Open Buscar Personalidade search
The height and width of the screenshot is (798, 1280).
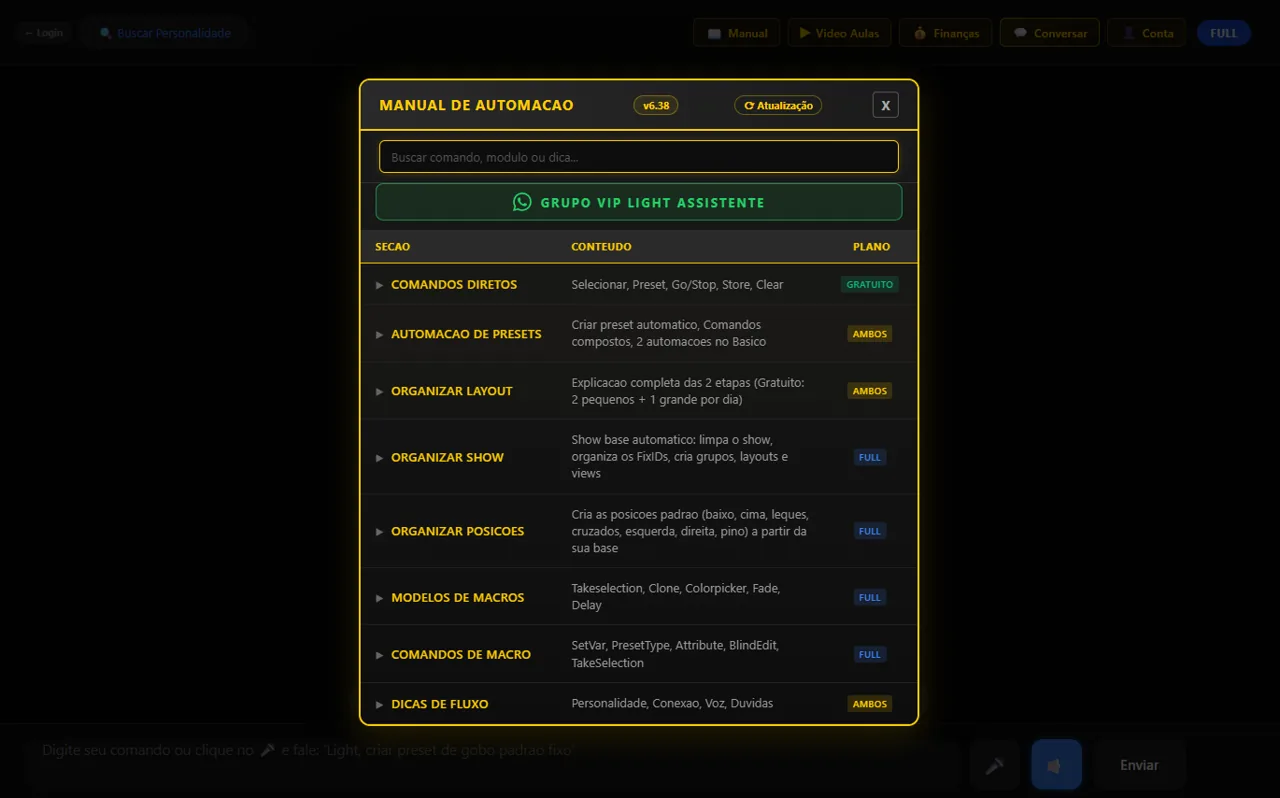(x=165, y=33)
